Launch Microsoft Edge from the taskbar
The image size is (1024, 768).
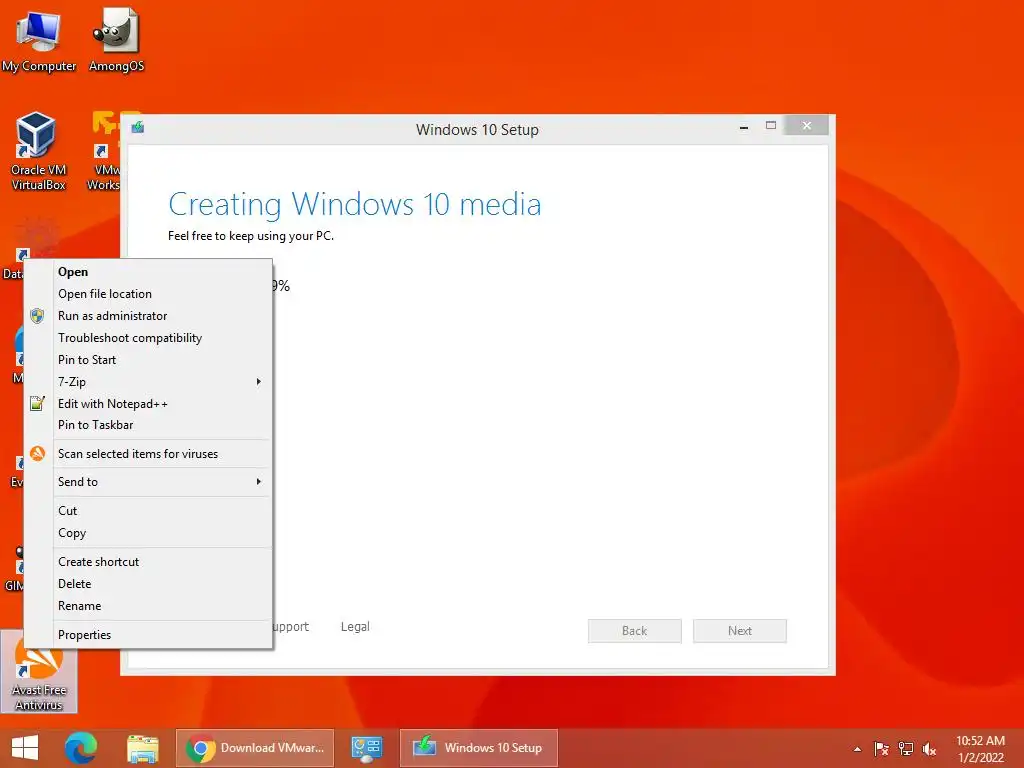[x=81, y=748]
